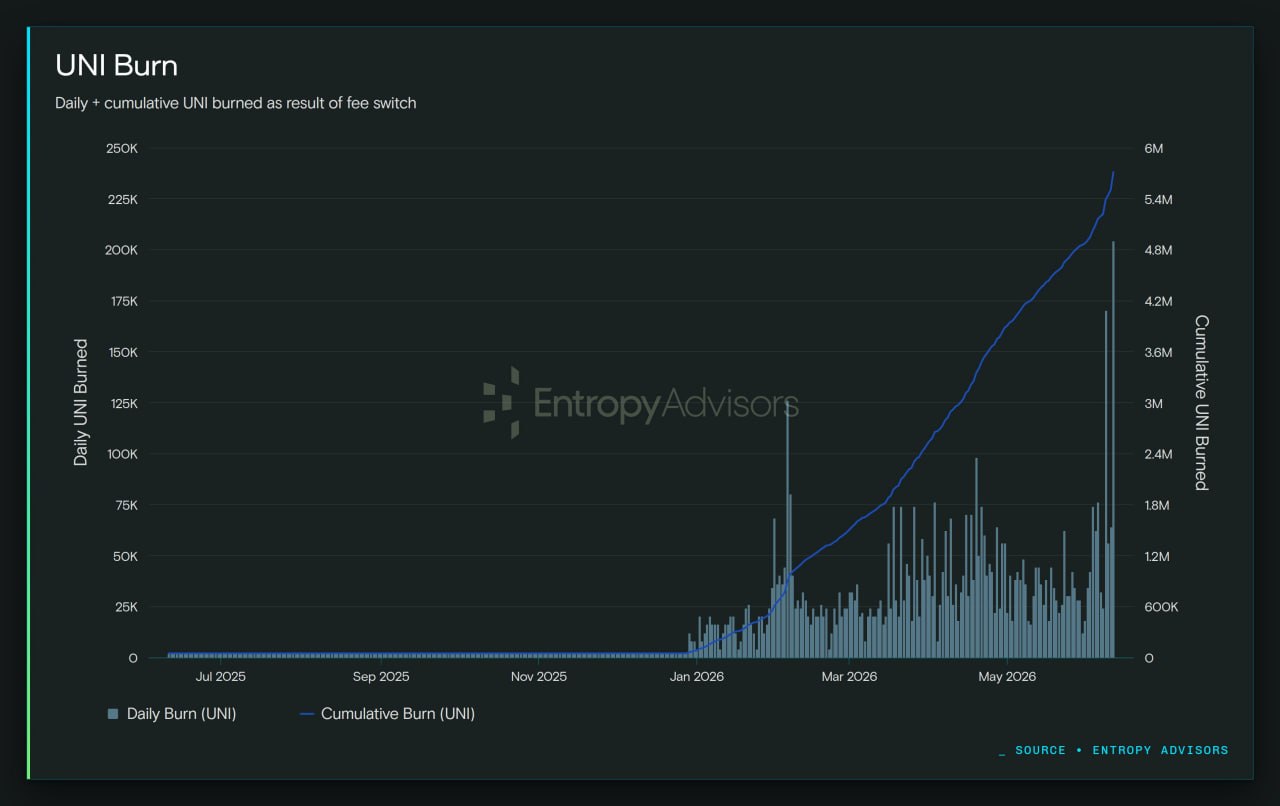Open the Source Entropy Advisors link
Screen dimensions: 1280x806
coord(1114,750)
